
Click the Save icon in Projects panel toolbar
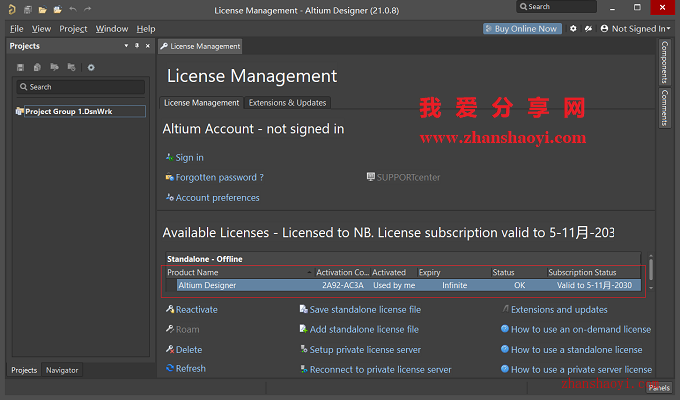20,67
